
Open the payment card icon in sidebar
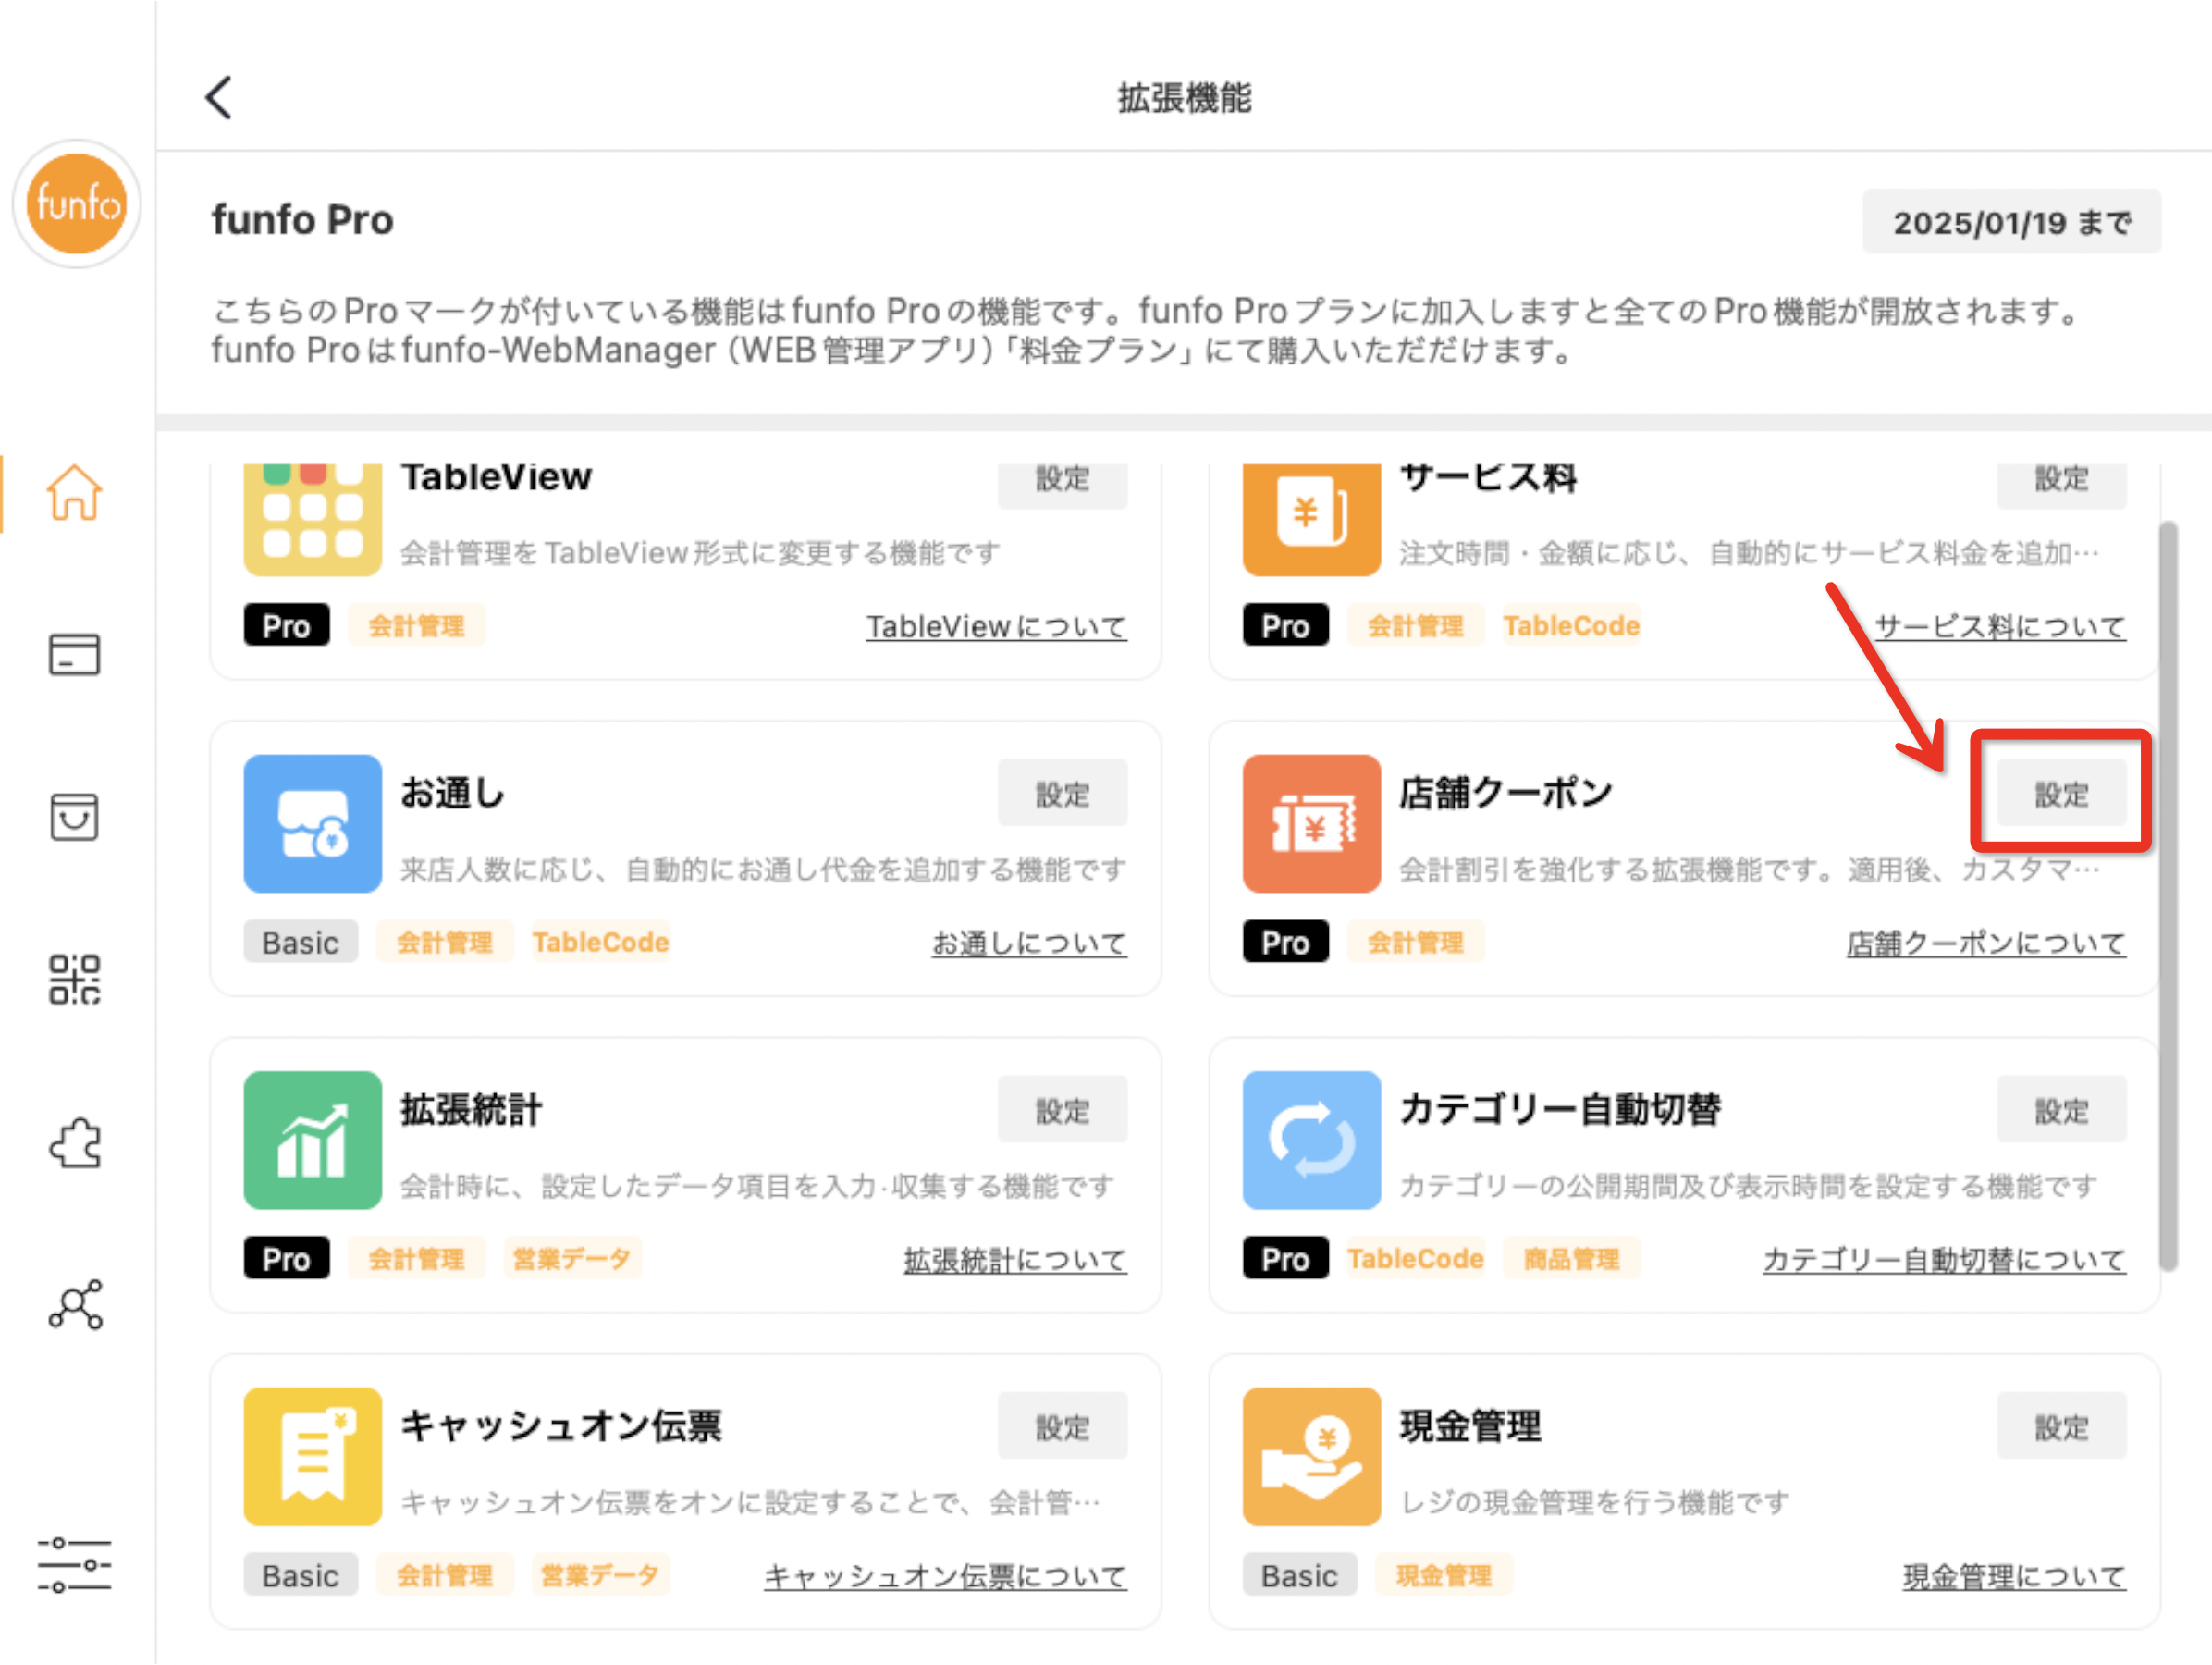click(75, 655)
